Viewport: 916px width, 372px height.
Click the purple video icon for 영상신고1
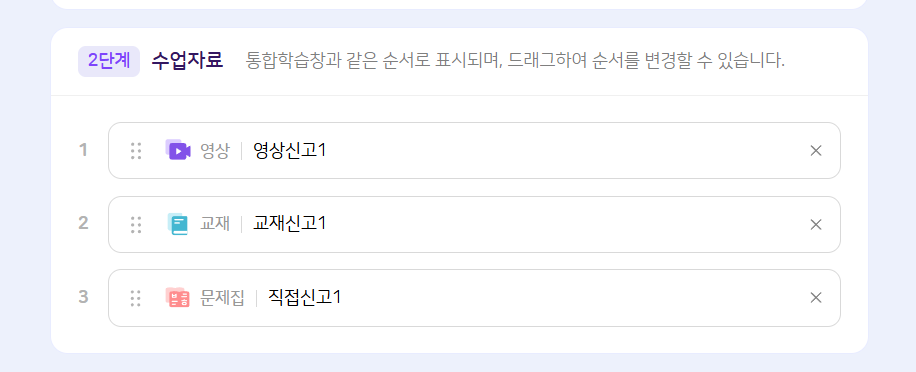(x=178, y=150)
